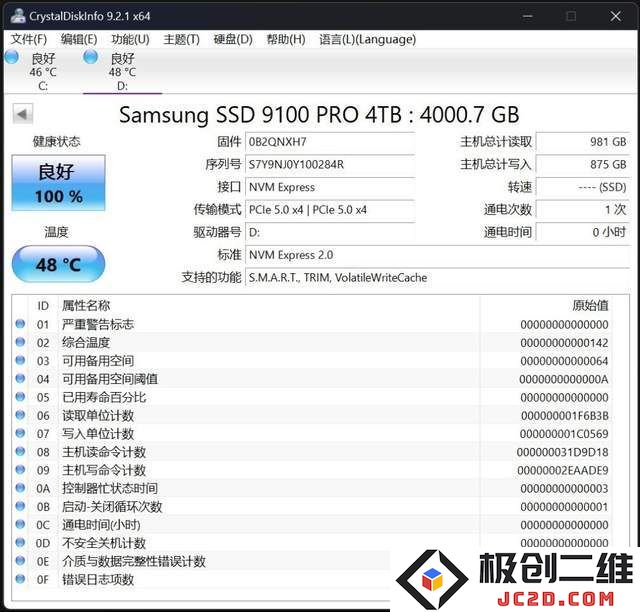Select raw value 000000000000A for threshold row
The image size is (640, 612).
coord(564,379)
